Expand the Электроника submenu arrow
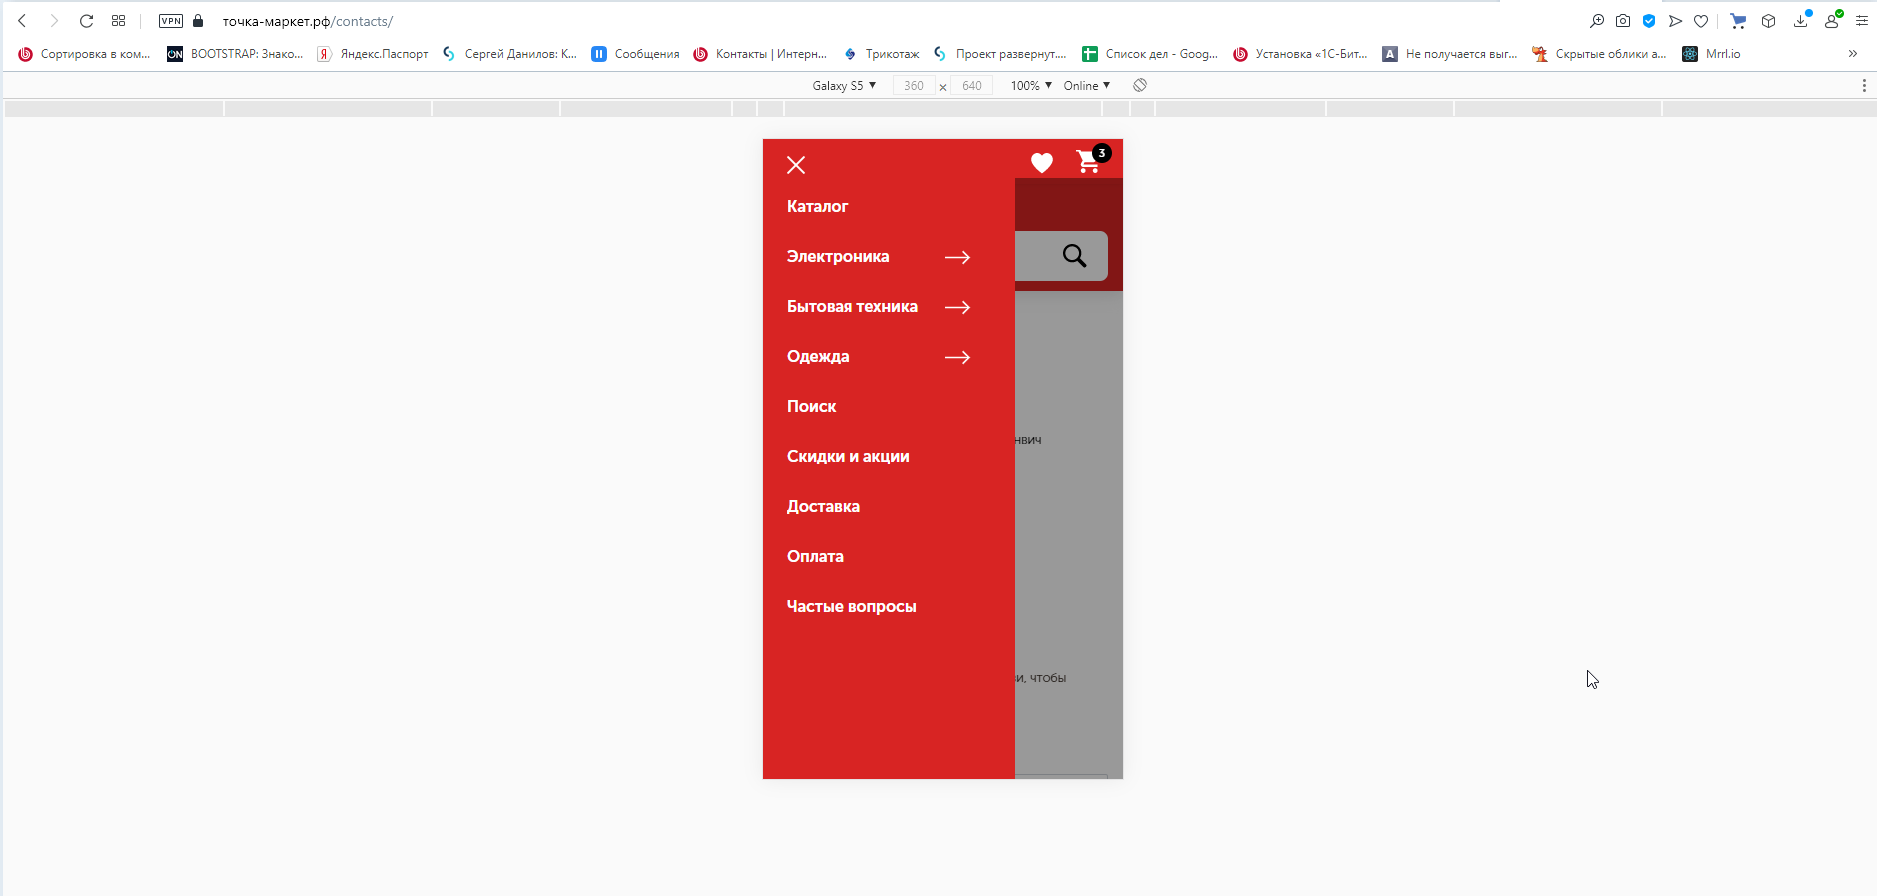 [957, 257]
